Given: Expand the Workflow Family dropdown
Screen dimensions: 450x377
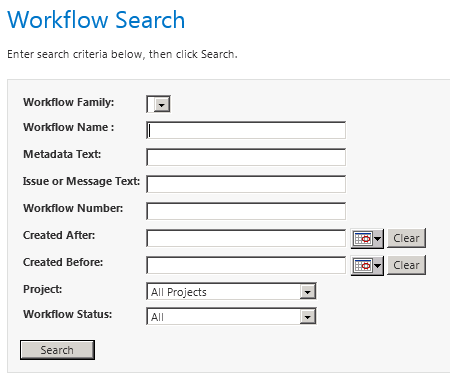Looking at the screenshot, I should click(158, 104).
